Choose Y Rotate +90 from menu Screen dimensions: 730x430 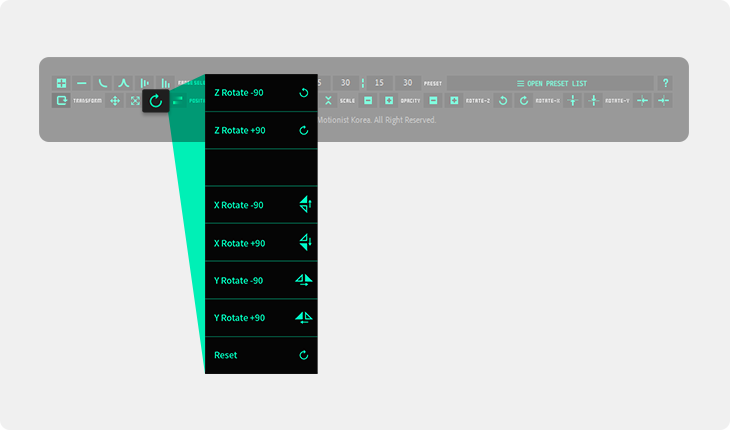click(x=261, y=318)
